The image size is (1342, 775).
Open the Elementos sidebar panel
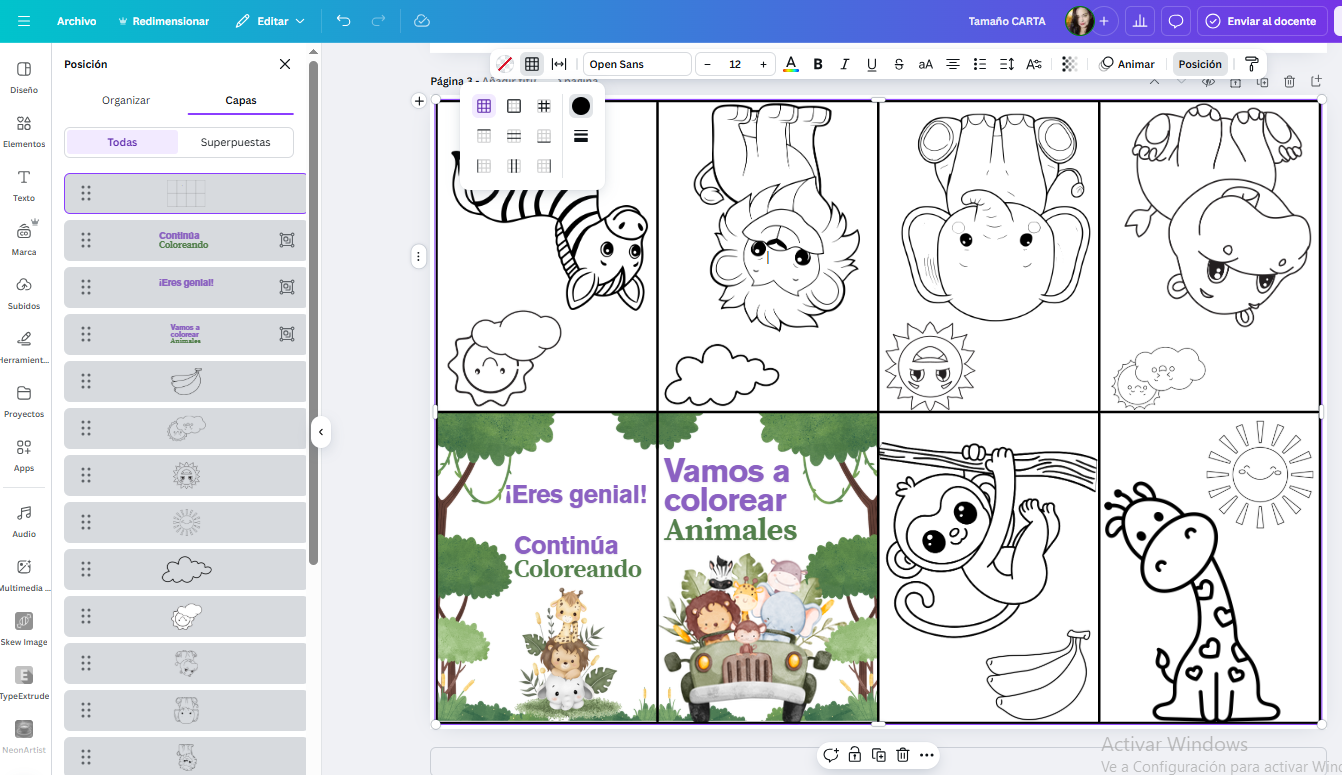coord(24,131)
